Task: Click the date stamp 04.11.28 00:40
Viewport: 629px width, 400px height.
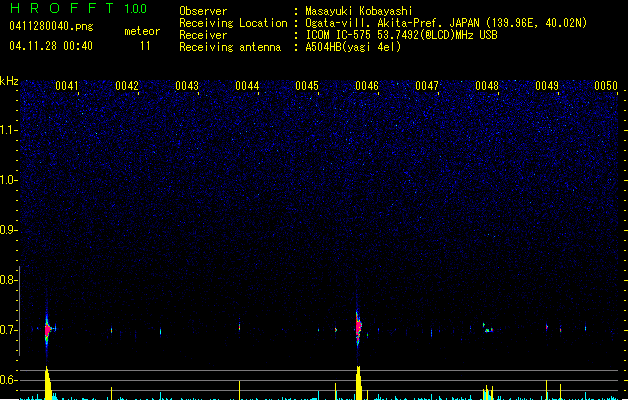Action: point(51,46)
